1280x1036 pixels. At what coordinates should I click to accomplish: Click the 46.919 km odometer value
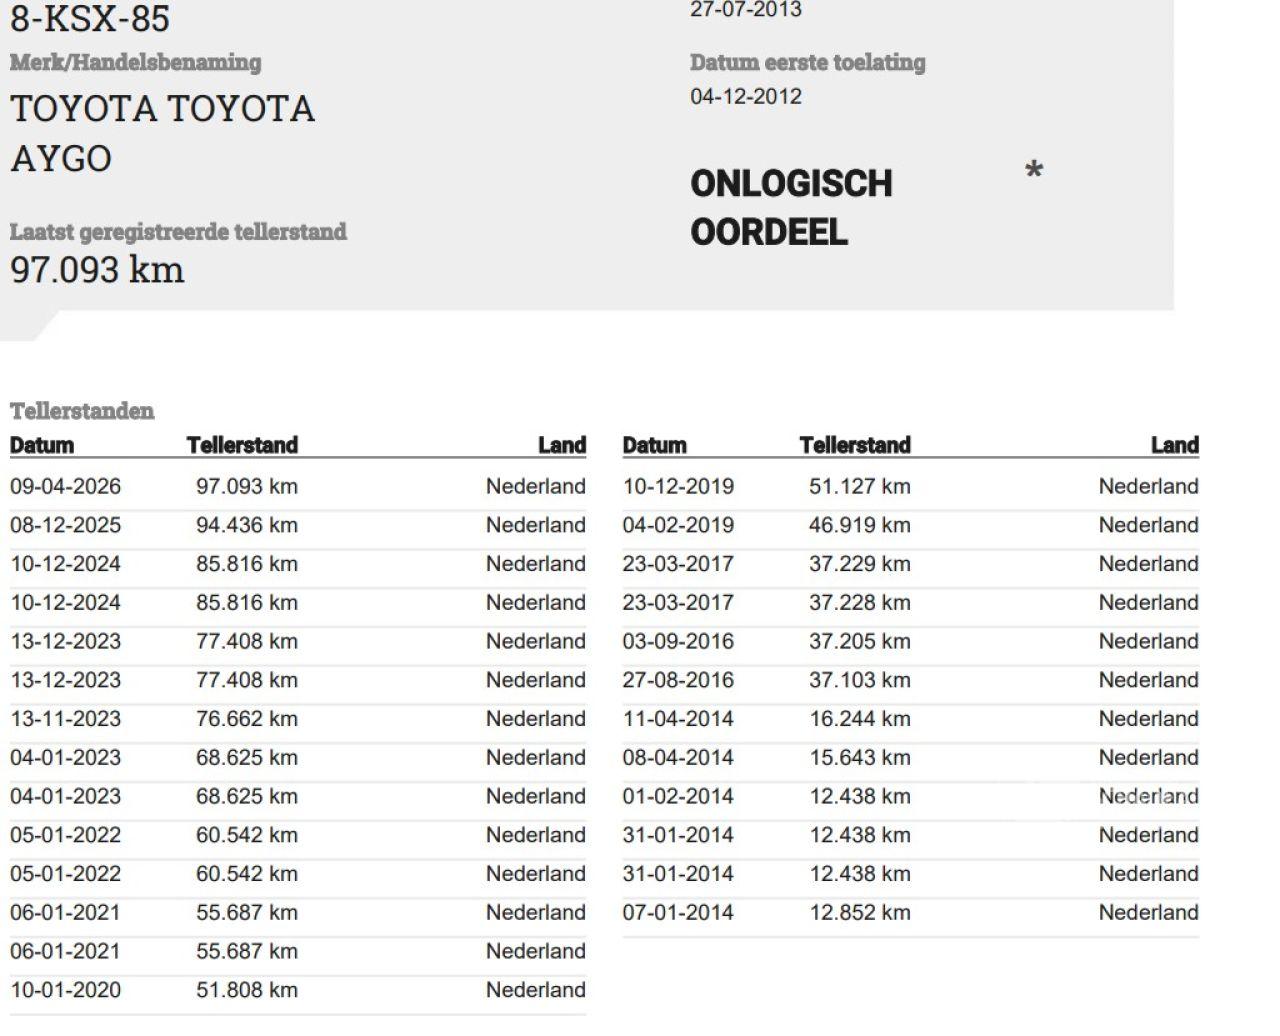(859, 526)
